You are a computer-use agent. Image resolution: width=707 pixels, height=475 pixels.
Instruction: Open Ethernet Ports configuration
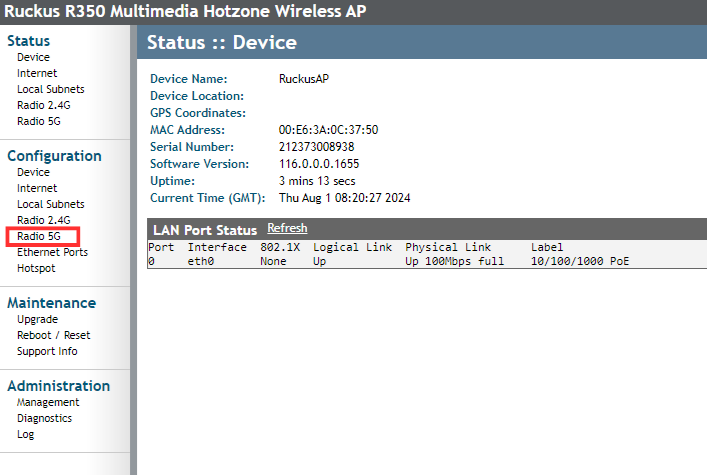coord(52,252)
